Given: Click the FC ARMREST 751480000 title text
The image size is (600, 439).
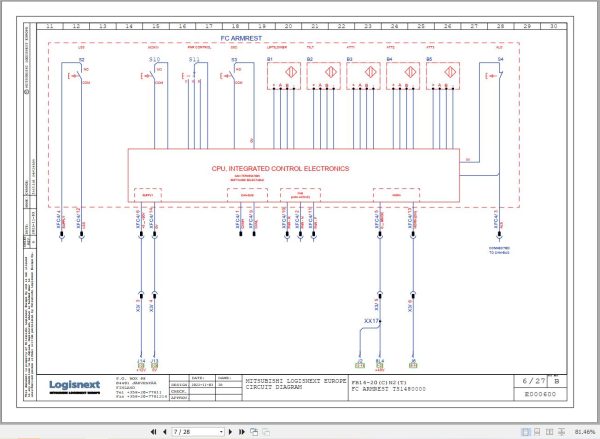Looking at the screenshot, I should 389,389.
